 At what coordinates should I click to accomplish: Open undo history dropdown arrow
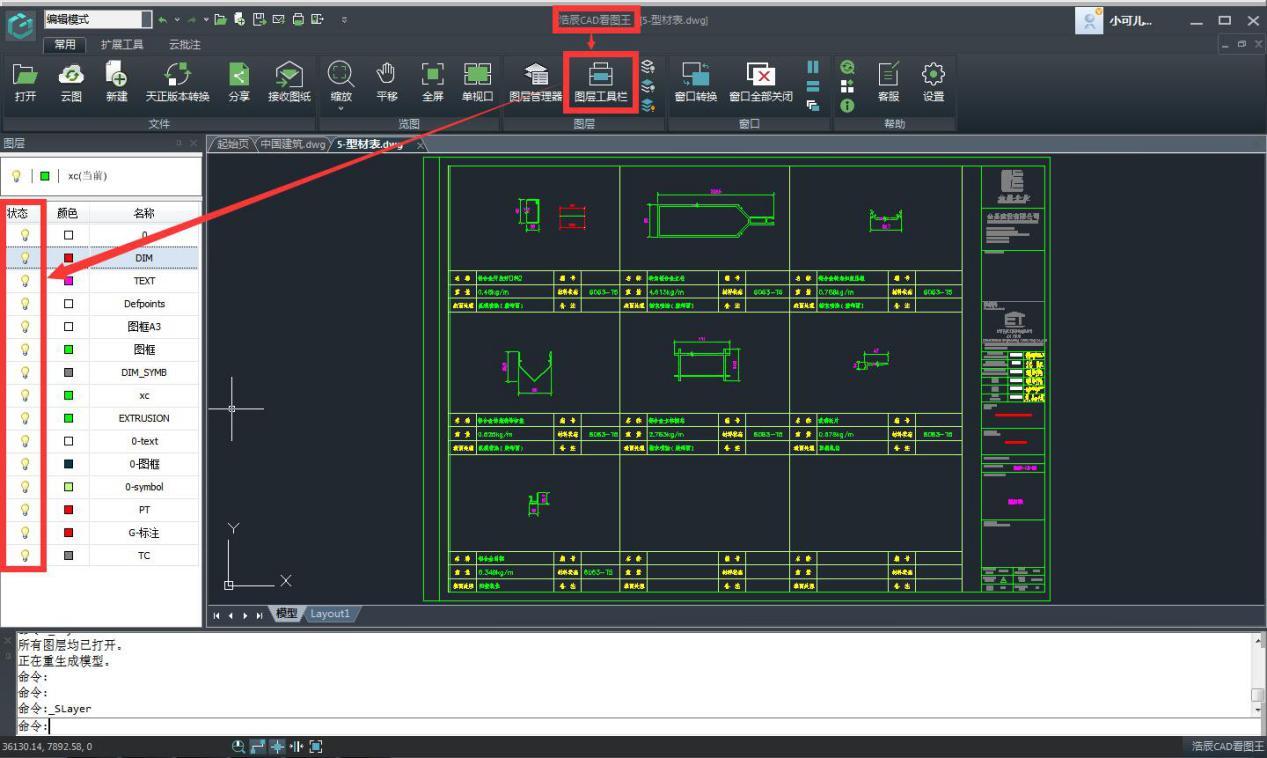[x=178, y=19]
